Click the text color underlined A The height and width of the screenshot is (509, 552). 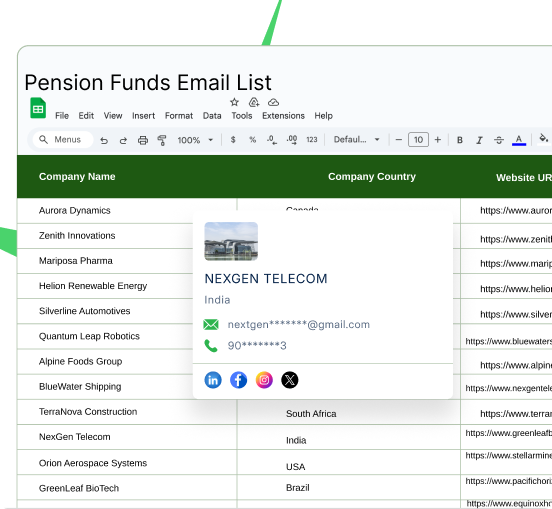[x=519, y=140]
